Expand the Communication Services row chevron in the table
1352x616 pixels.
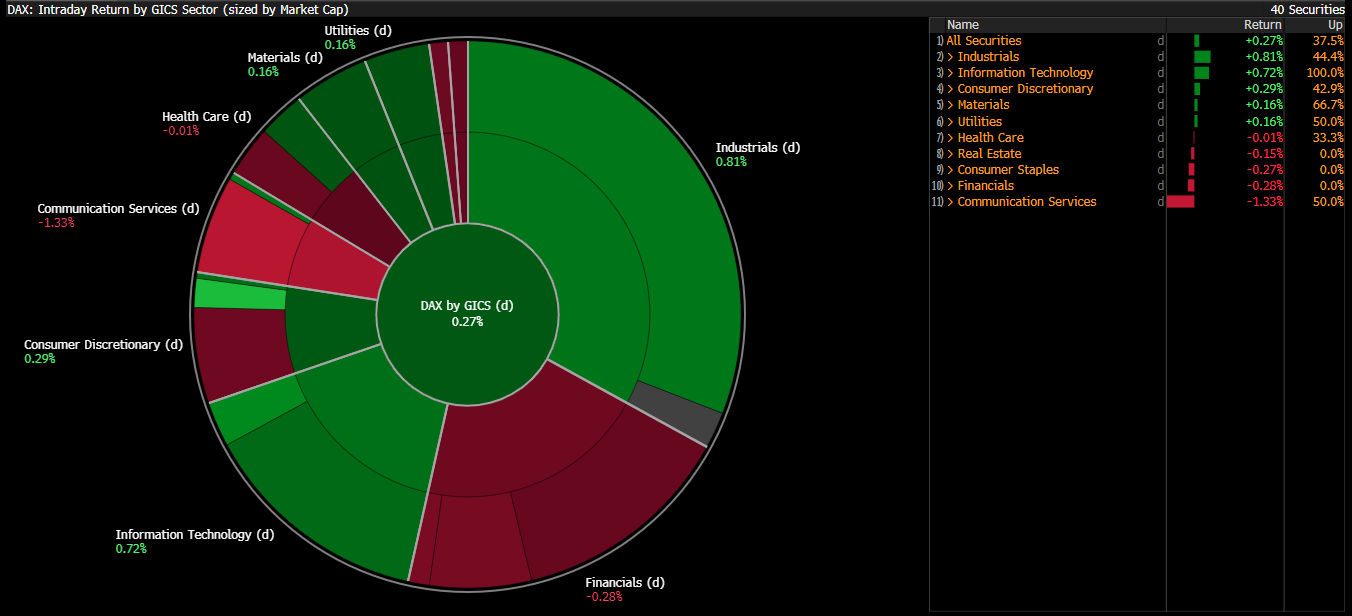(x=950, y=202)
